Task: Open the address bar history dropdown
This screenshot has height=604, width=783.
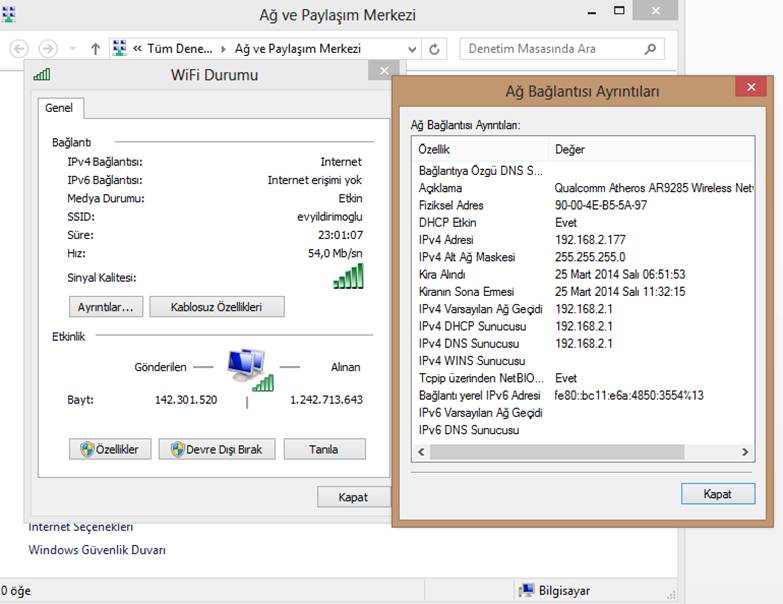Action: pyautogui.click(x=413, y=48)
